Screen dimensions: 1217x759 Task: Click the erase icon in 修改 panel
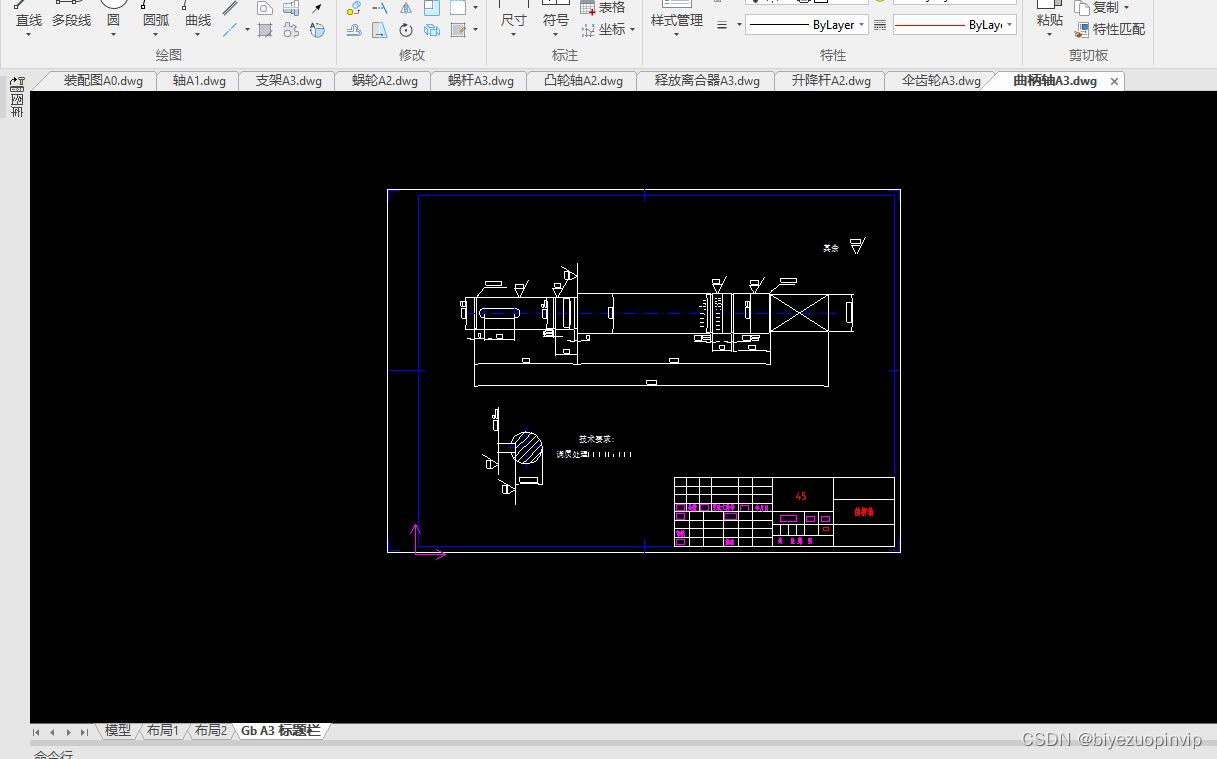coord(354,8)
